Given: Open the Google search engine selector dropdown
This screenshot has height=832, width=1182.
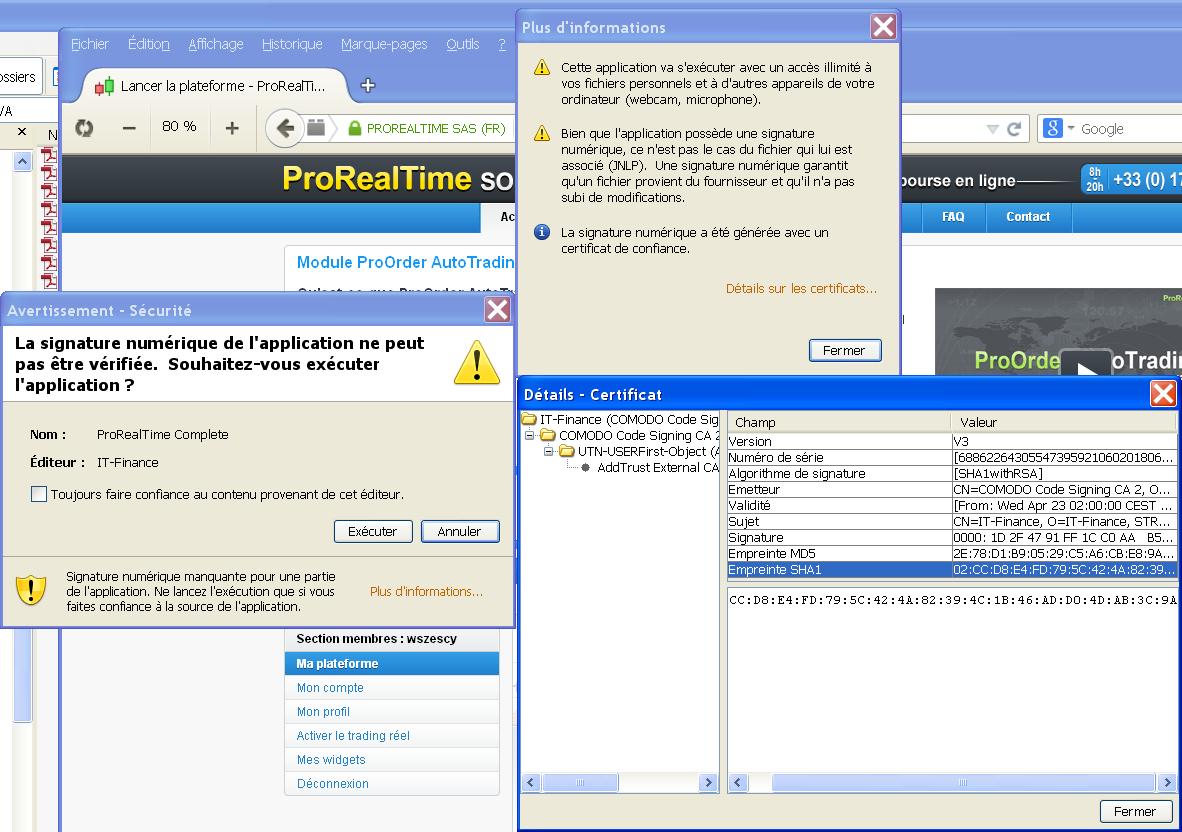Looking at the screenshot, I should click(1058, 128).
